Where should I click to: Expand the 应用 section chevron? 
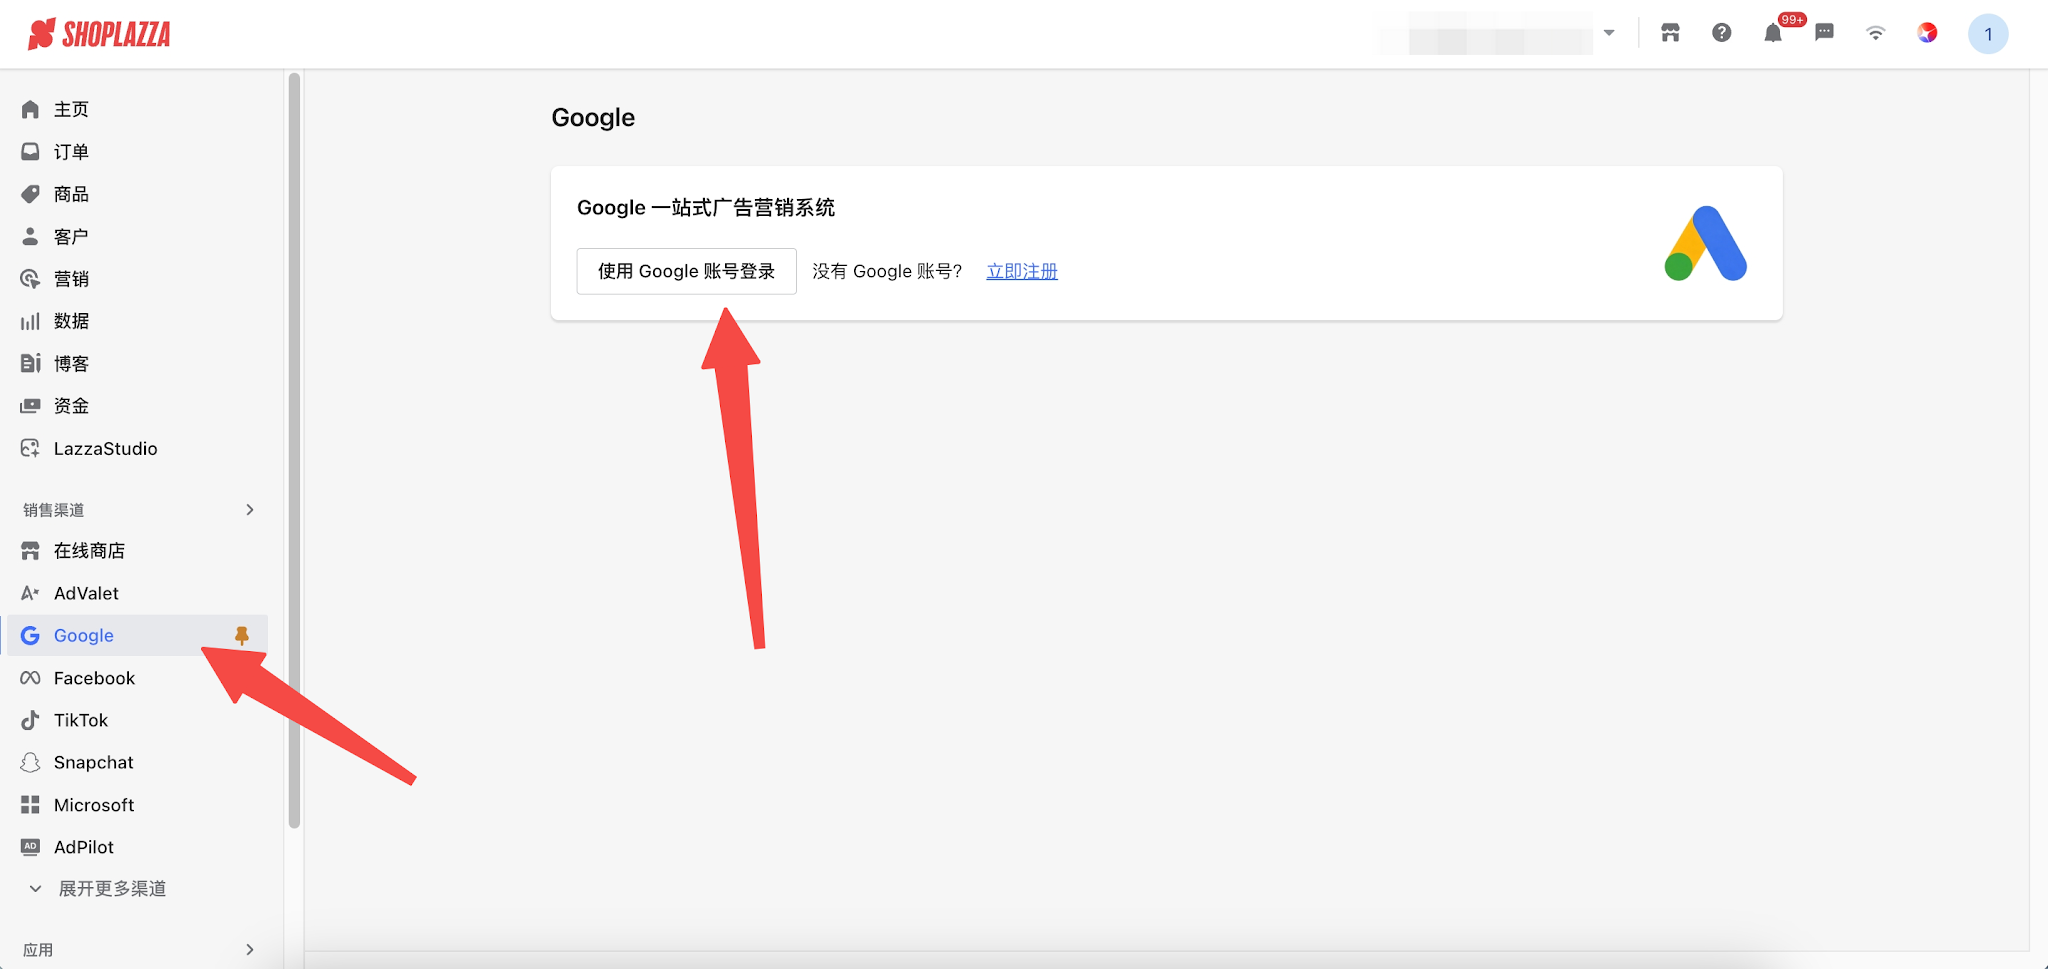coord(250,950)
